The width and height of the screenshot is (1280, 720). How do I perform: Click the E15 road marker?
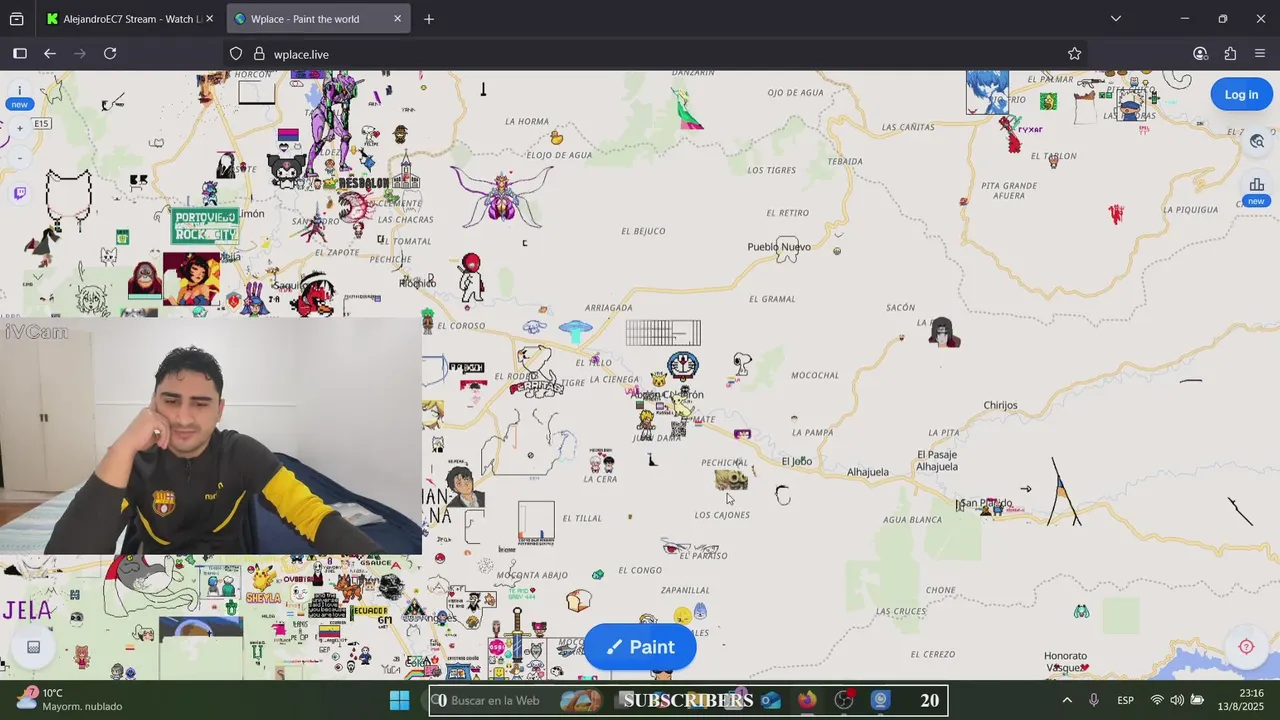(x=41, y=124)
